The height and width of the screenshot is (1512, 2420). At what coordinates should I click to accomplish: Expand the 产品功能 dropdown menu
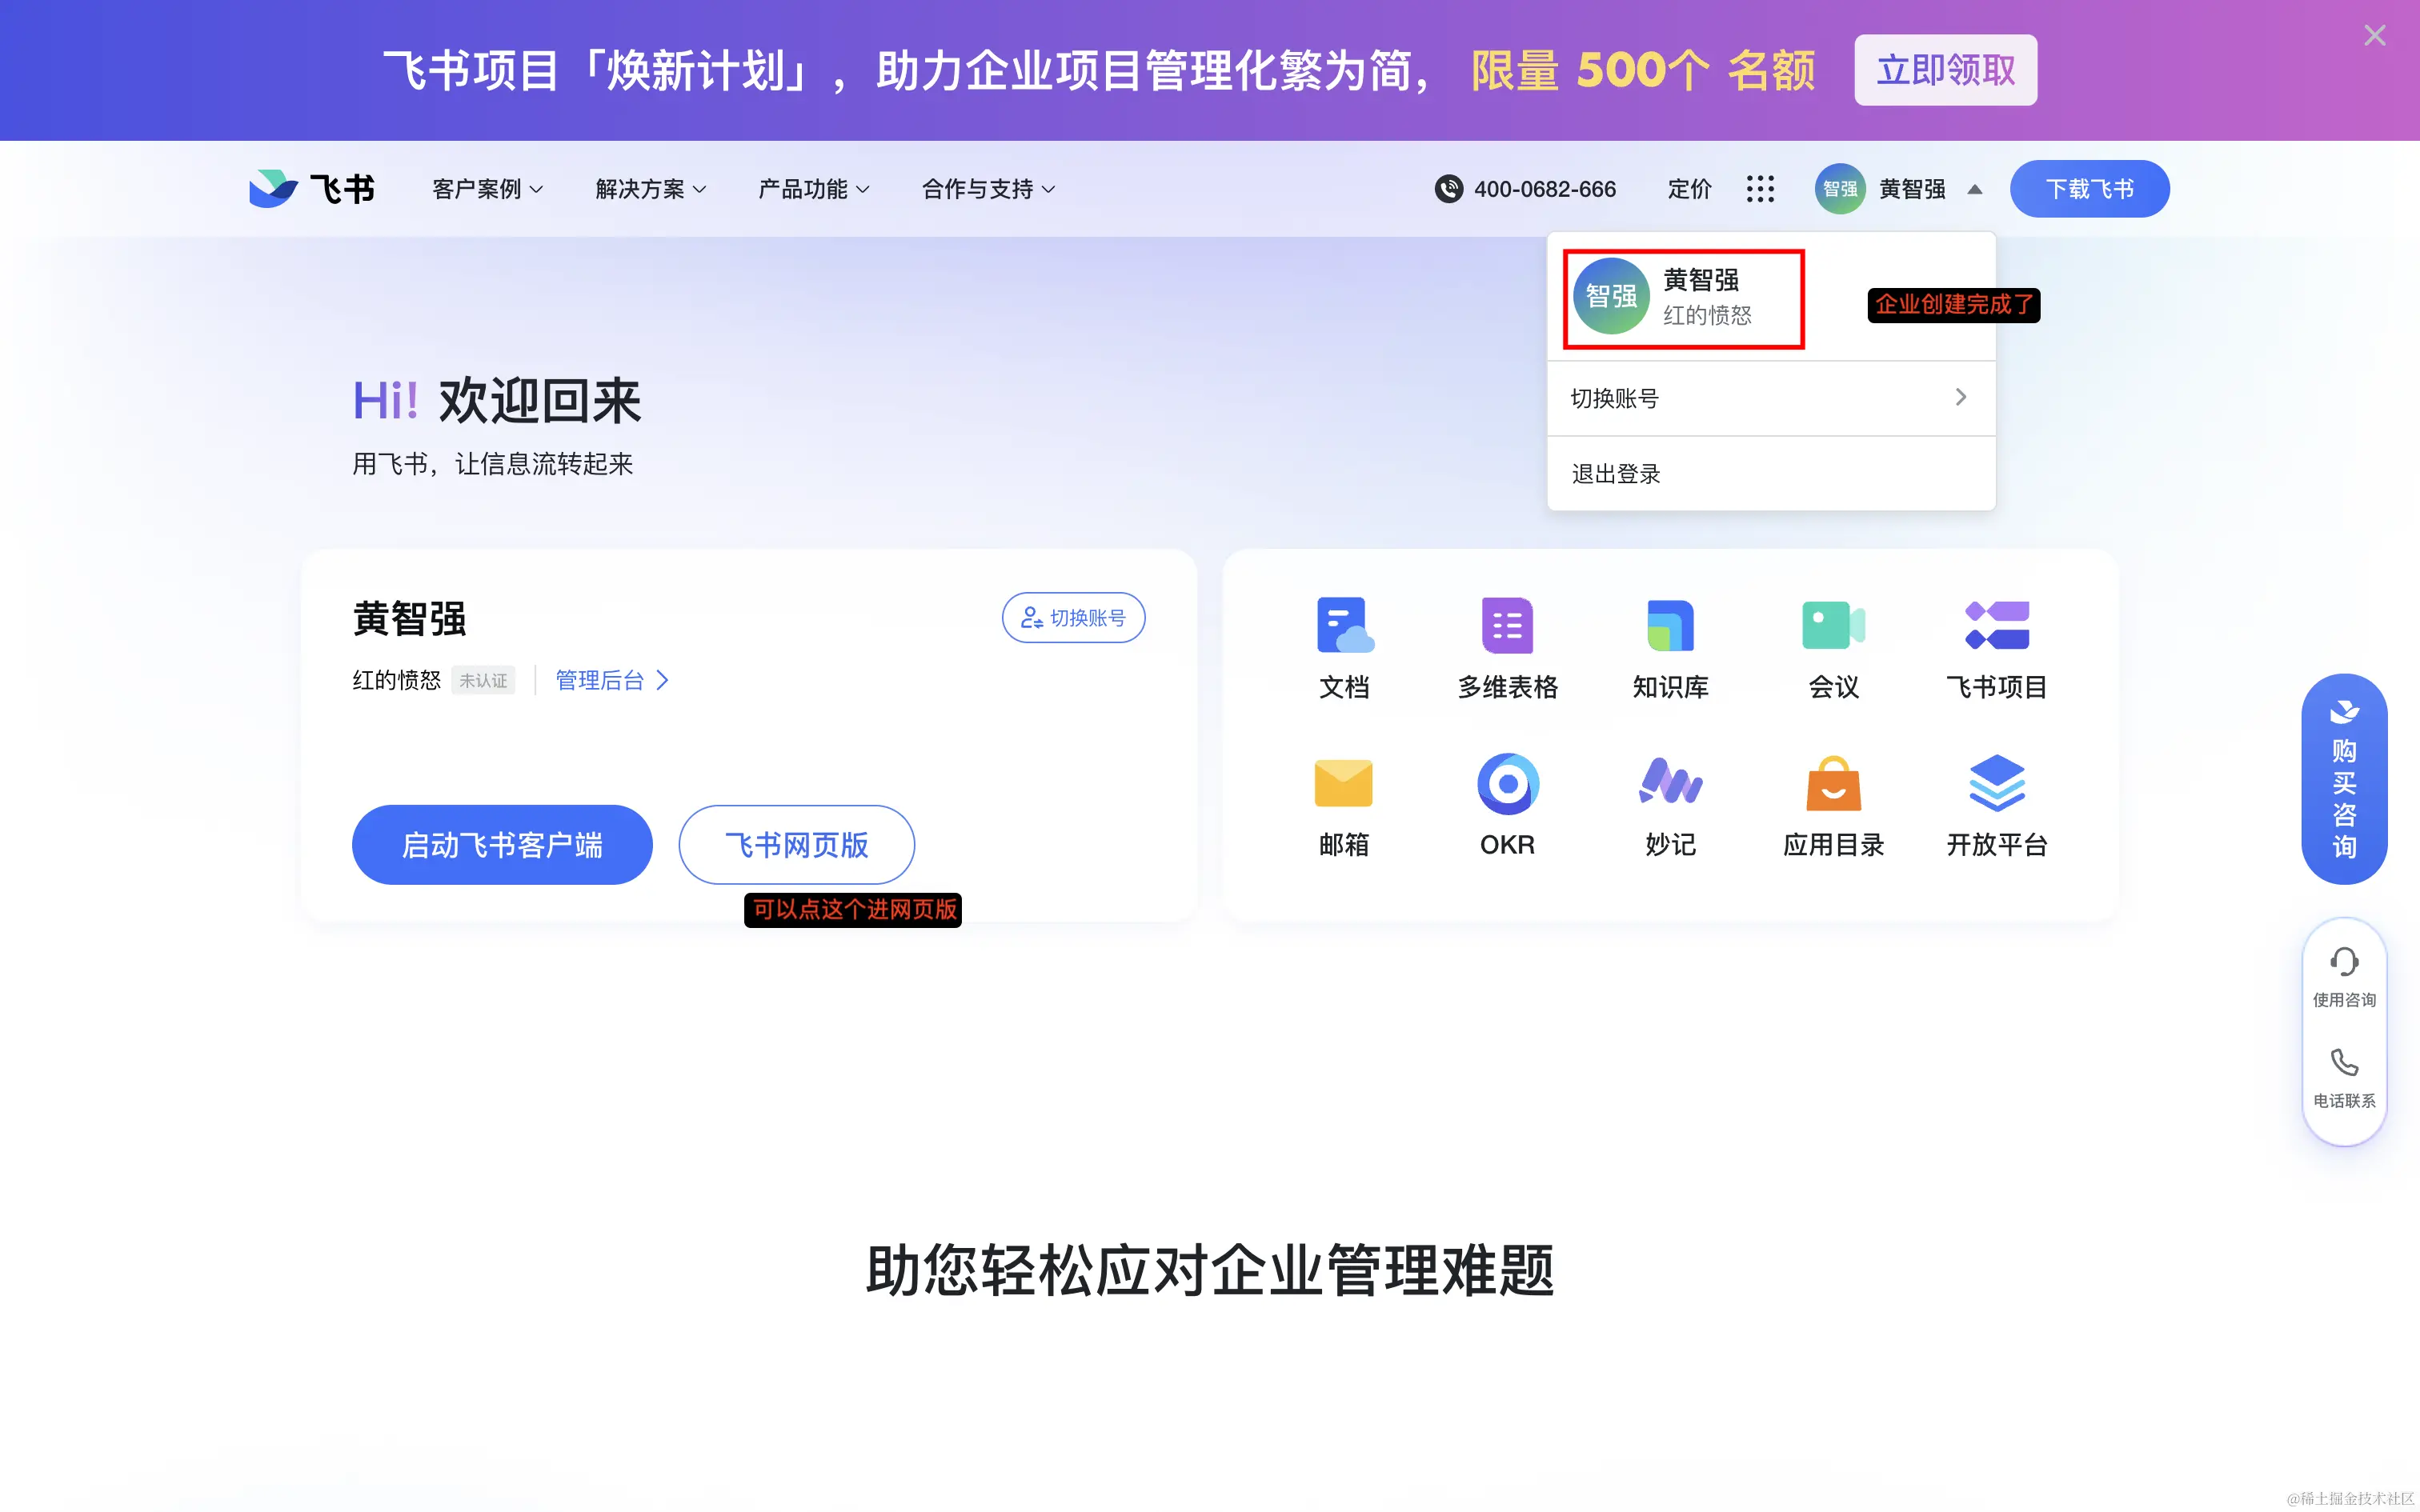click(x=813, y=189)
